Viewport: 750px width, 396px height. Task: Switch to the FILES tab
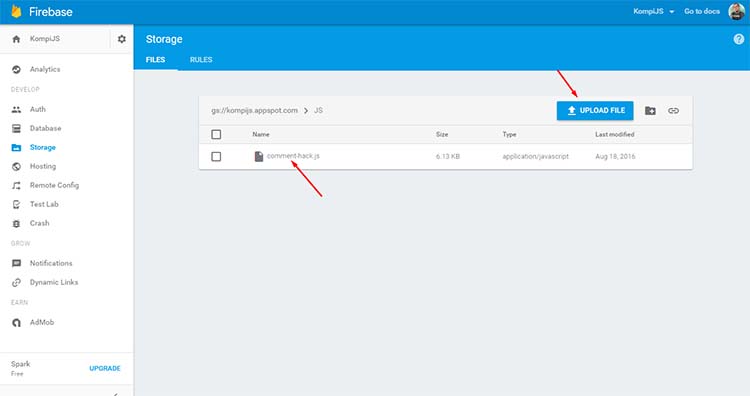[x=155, y=60]
